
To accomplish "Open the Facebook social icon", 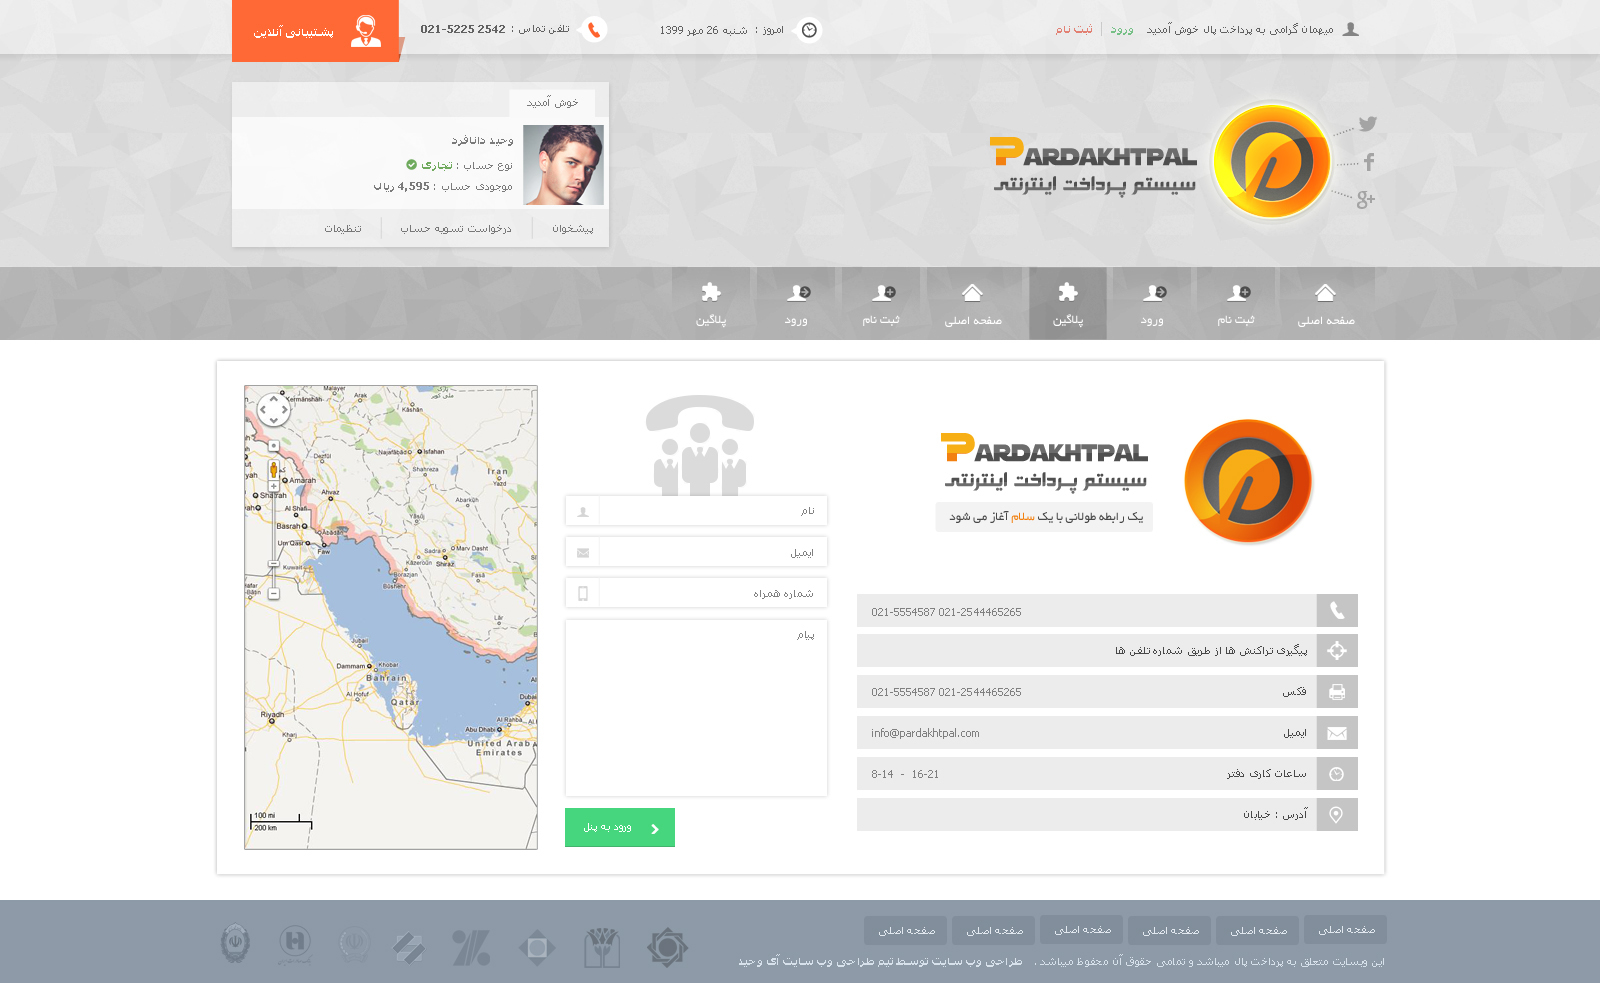I will [x=1369, y=162].
